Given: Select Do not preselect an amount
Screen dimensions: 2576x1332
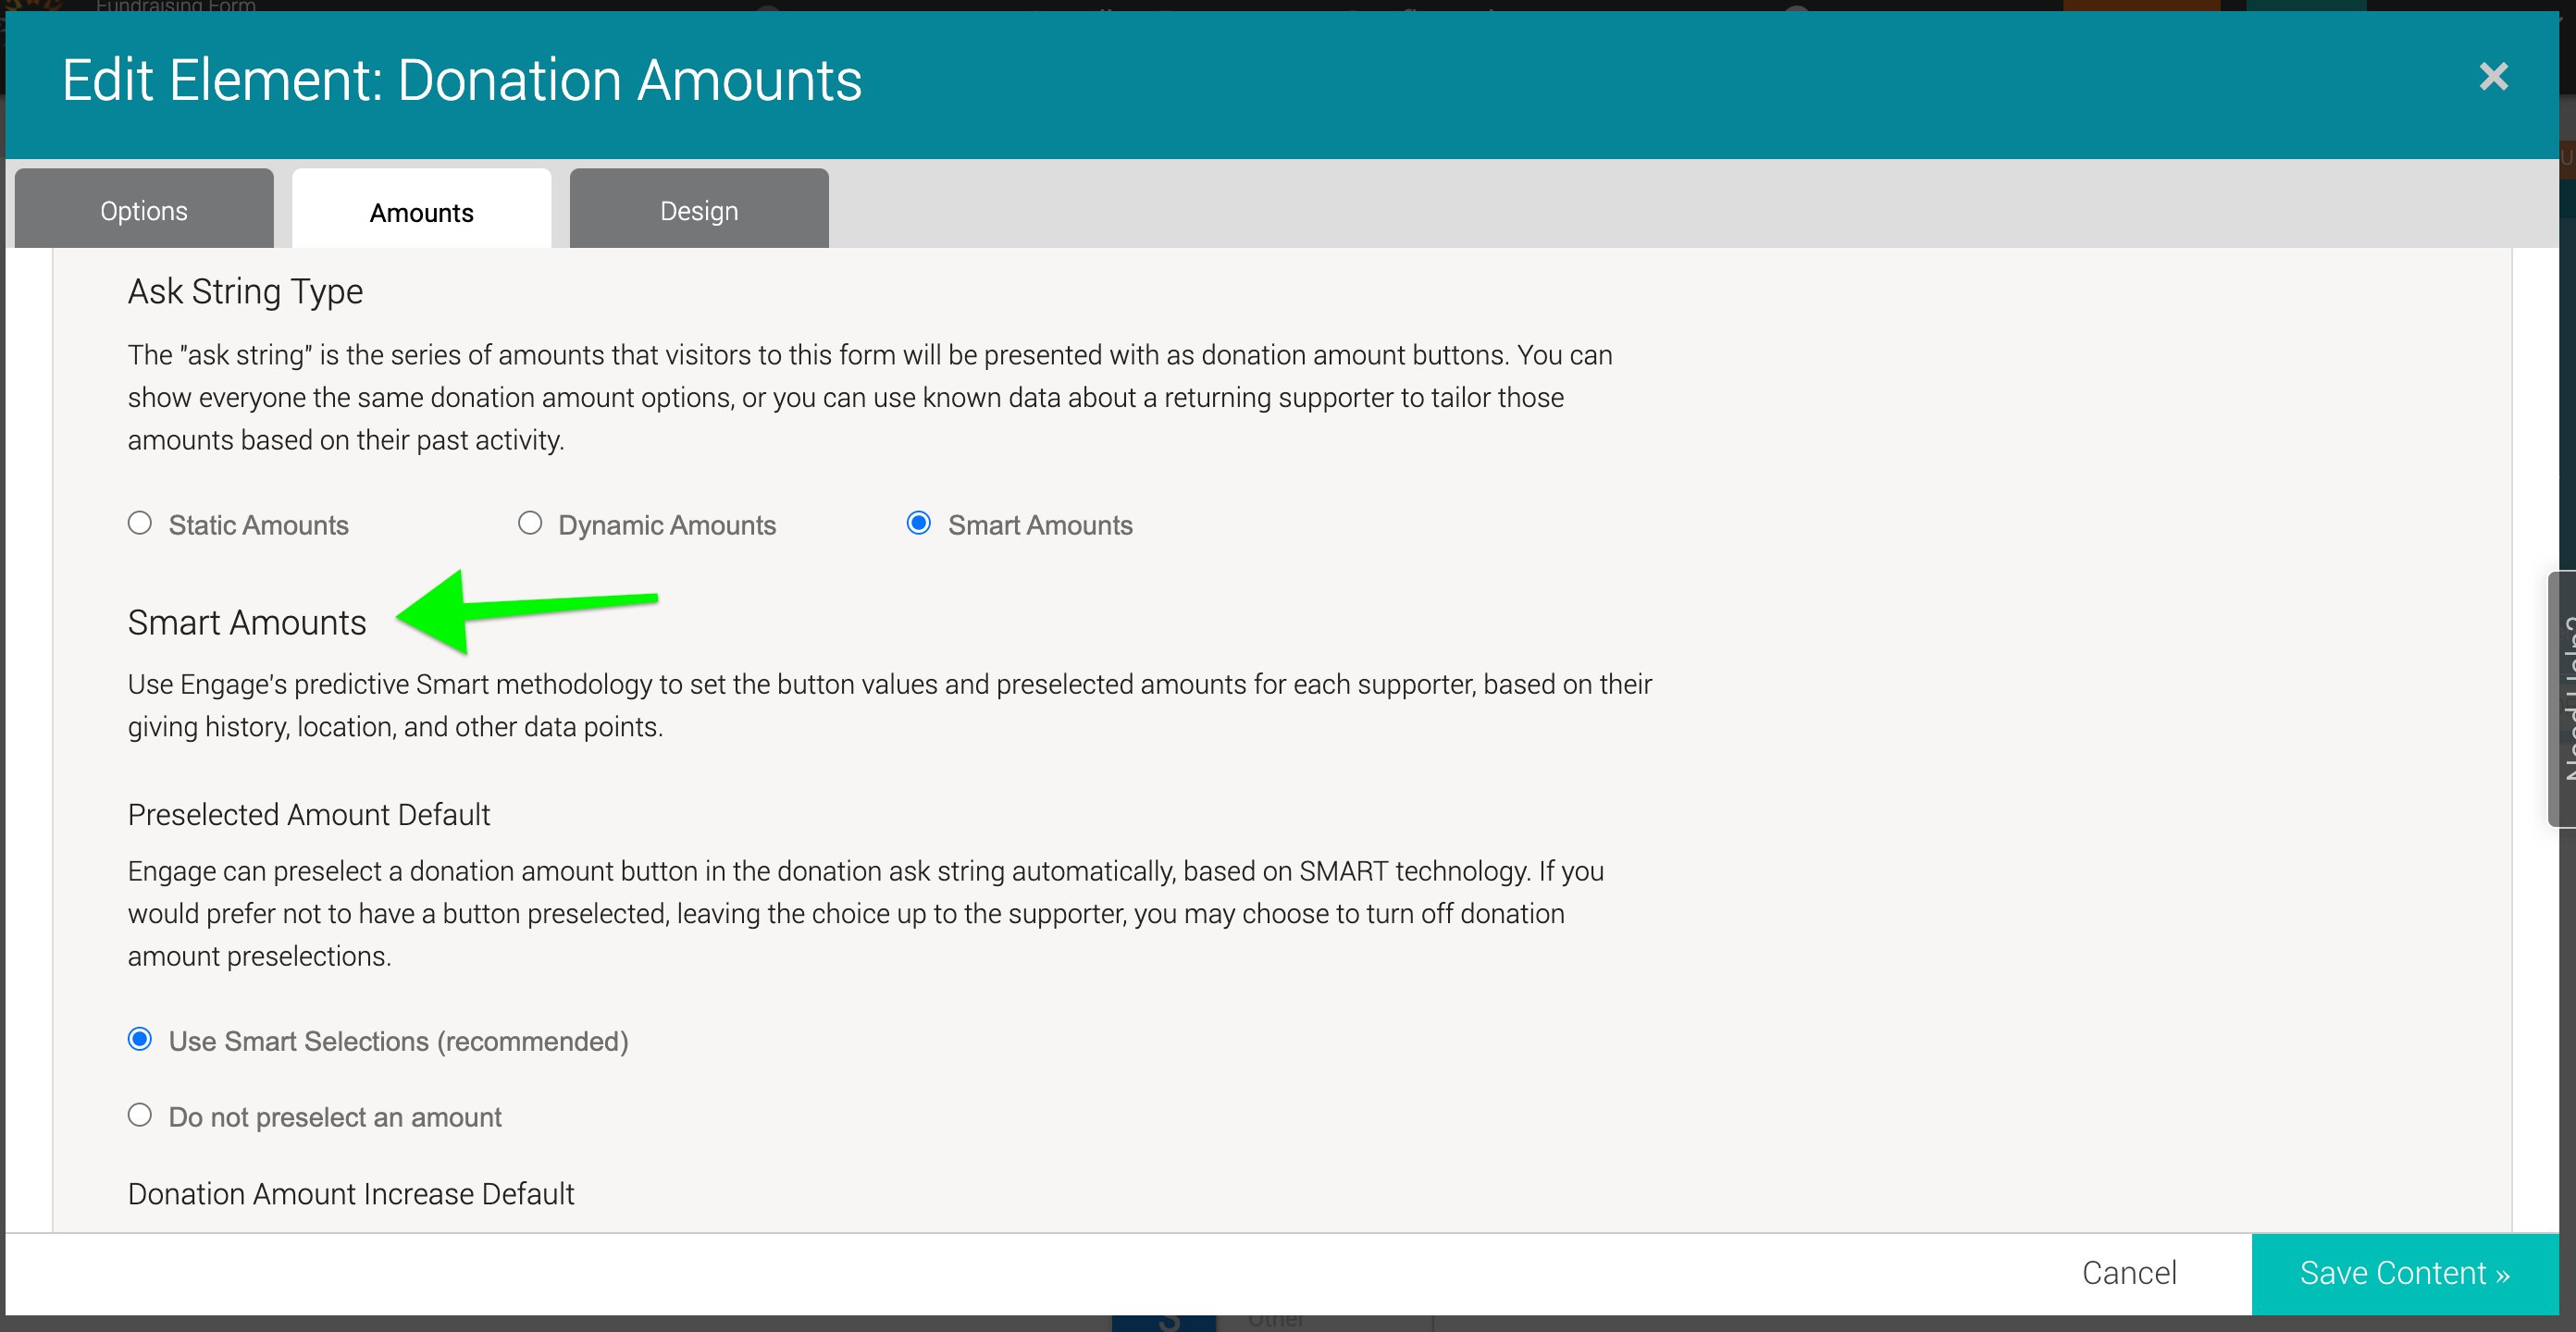Looking at the screenshot, I should point(140,1115).
